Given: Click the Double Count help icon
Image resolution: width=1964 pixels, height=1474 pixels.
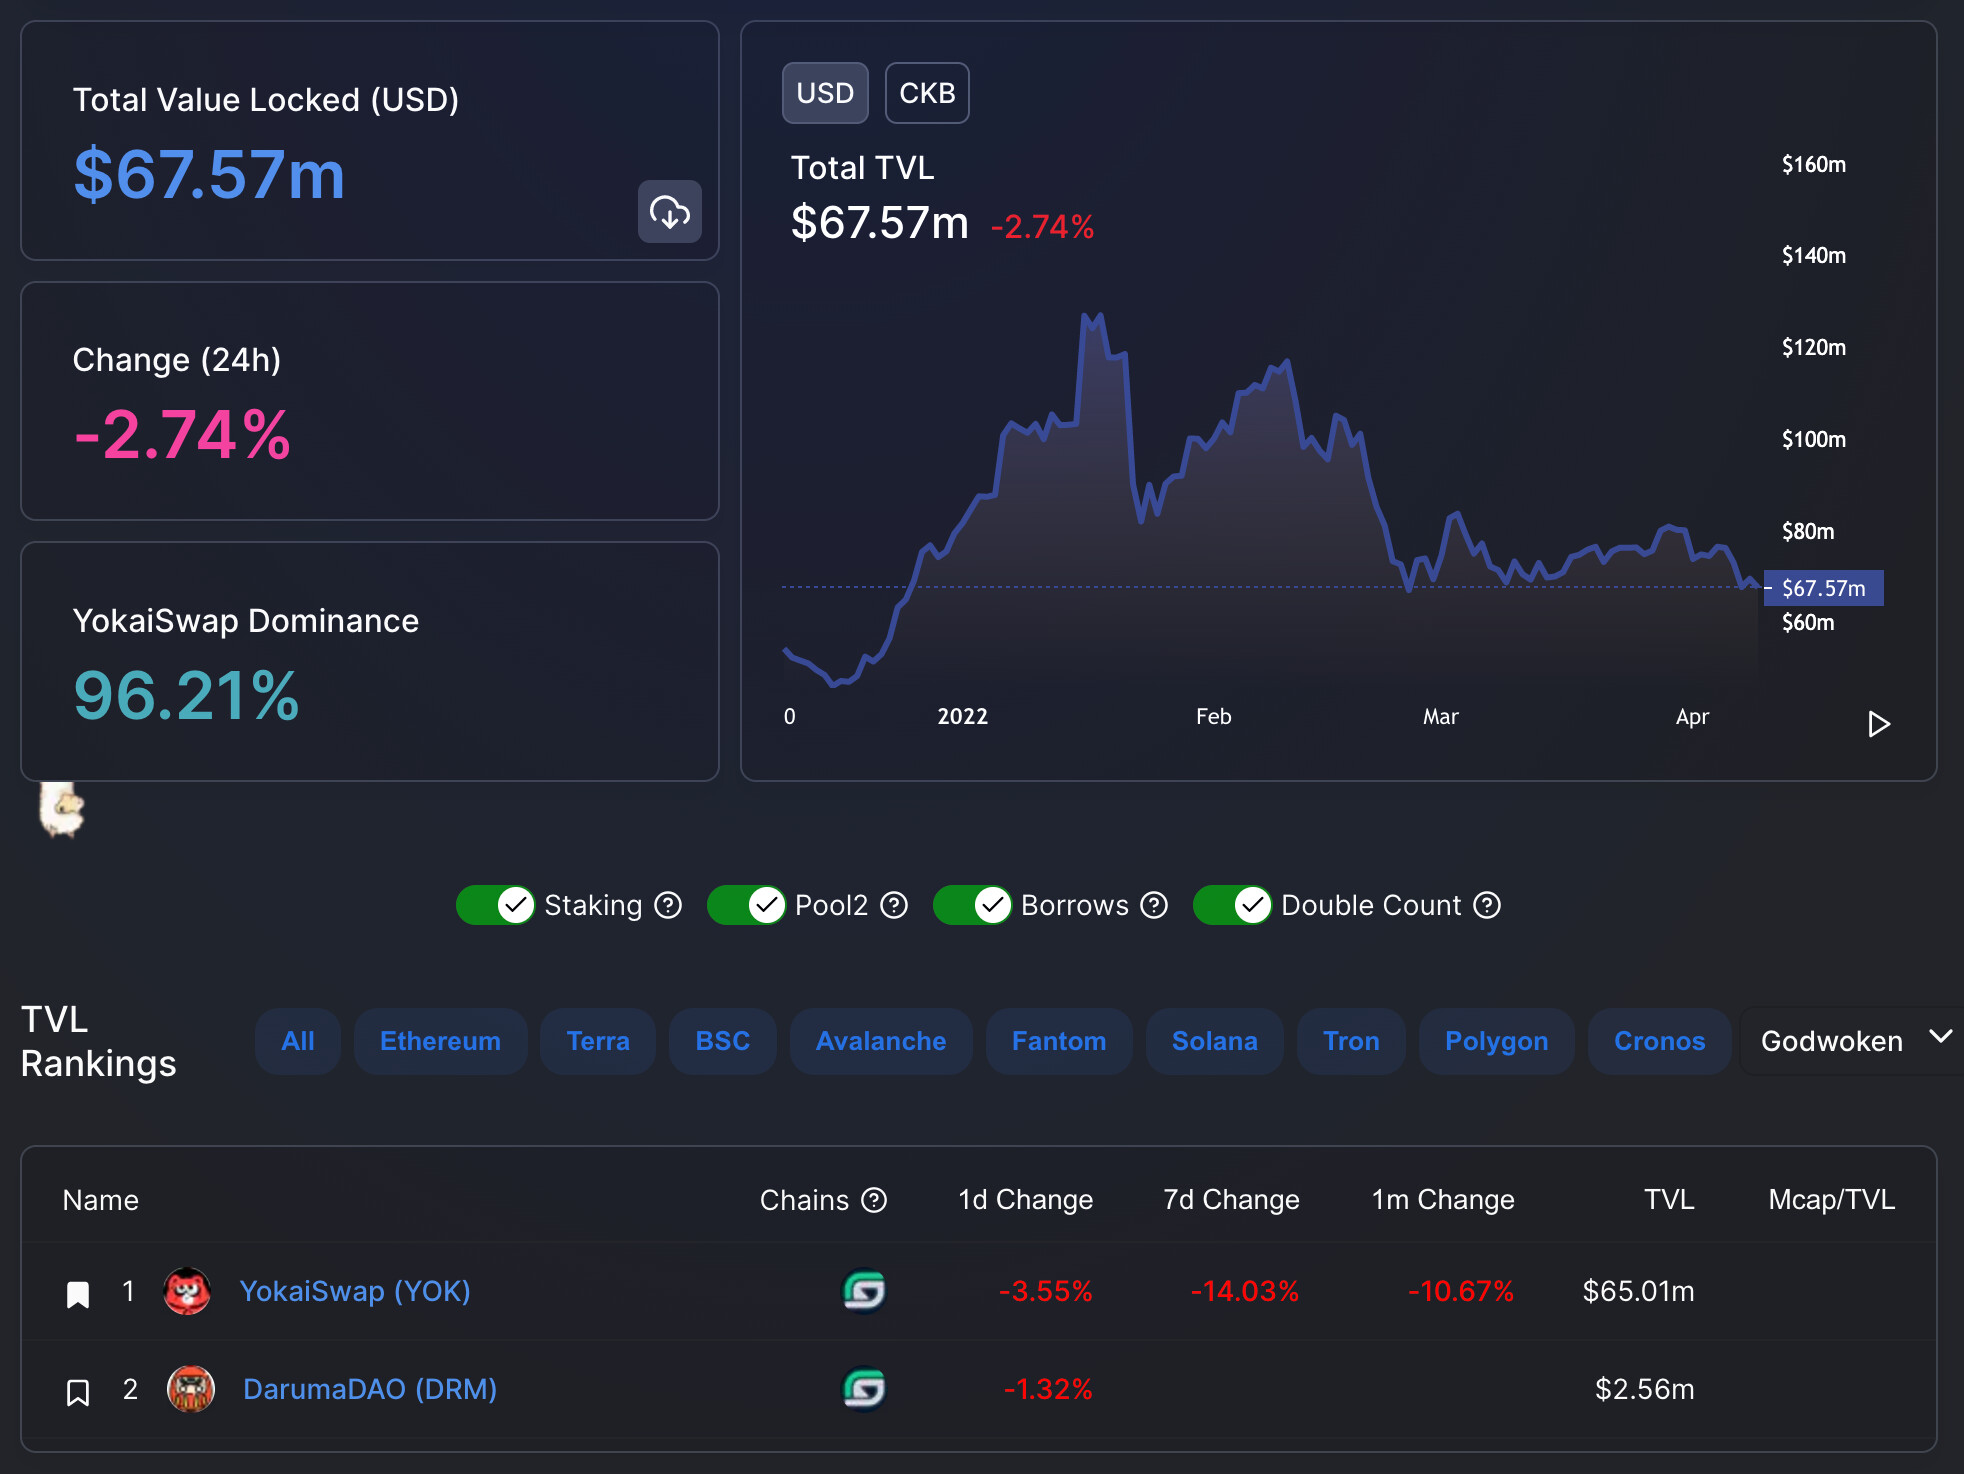Looking at the screenshot, I should 1487,905.
